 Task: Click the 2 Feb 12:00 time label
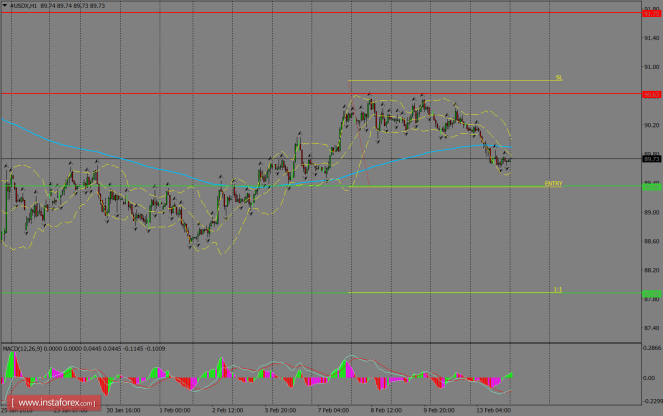tap(227, 410)
